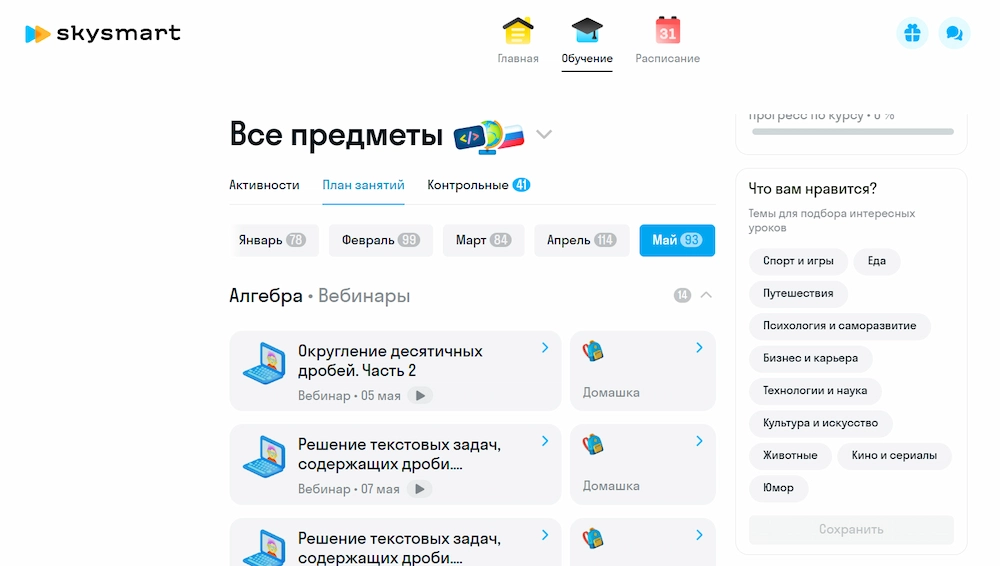Toggle the Юмор interest chip
This screenshot has width=1000, height=566.
(x=778, y=488)
